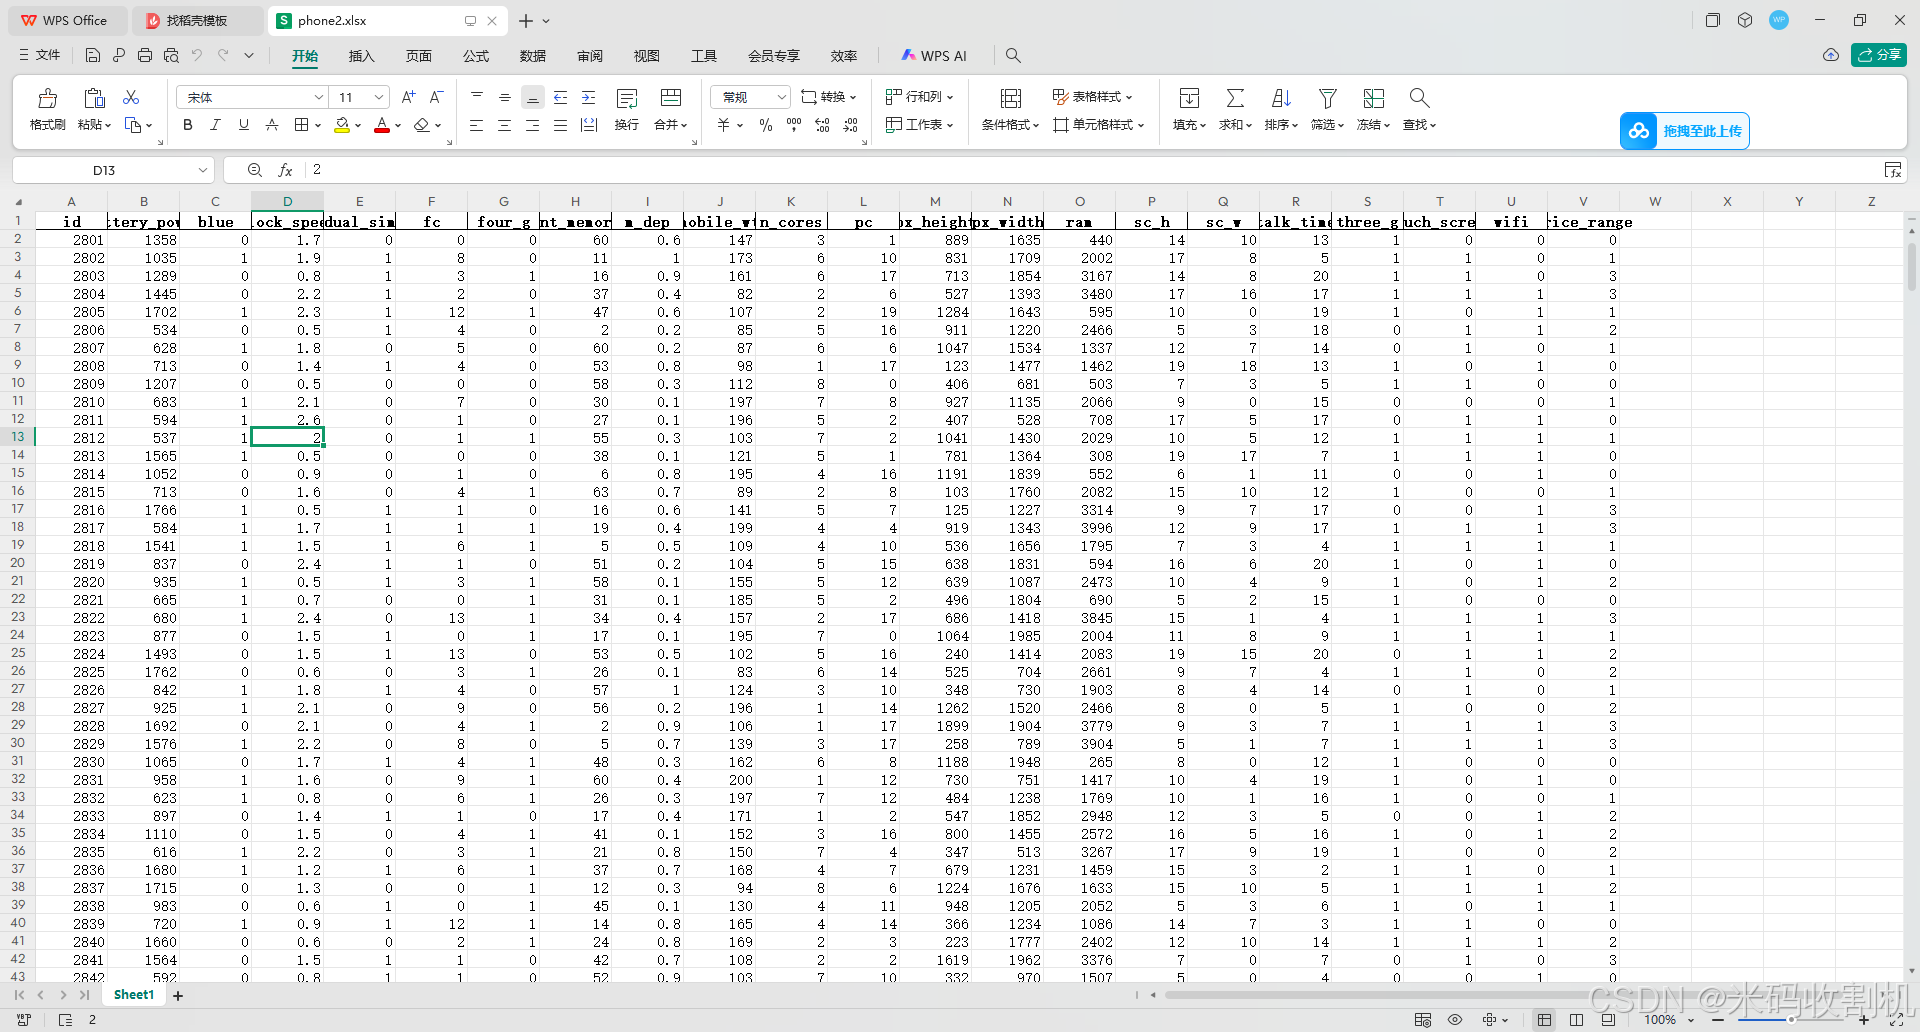Click the thousands separator icon
Image resolution: width=1920 pixels, height=1032 pixels.
(794, 125)
